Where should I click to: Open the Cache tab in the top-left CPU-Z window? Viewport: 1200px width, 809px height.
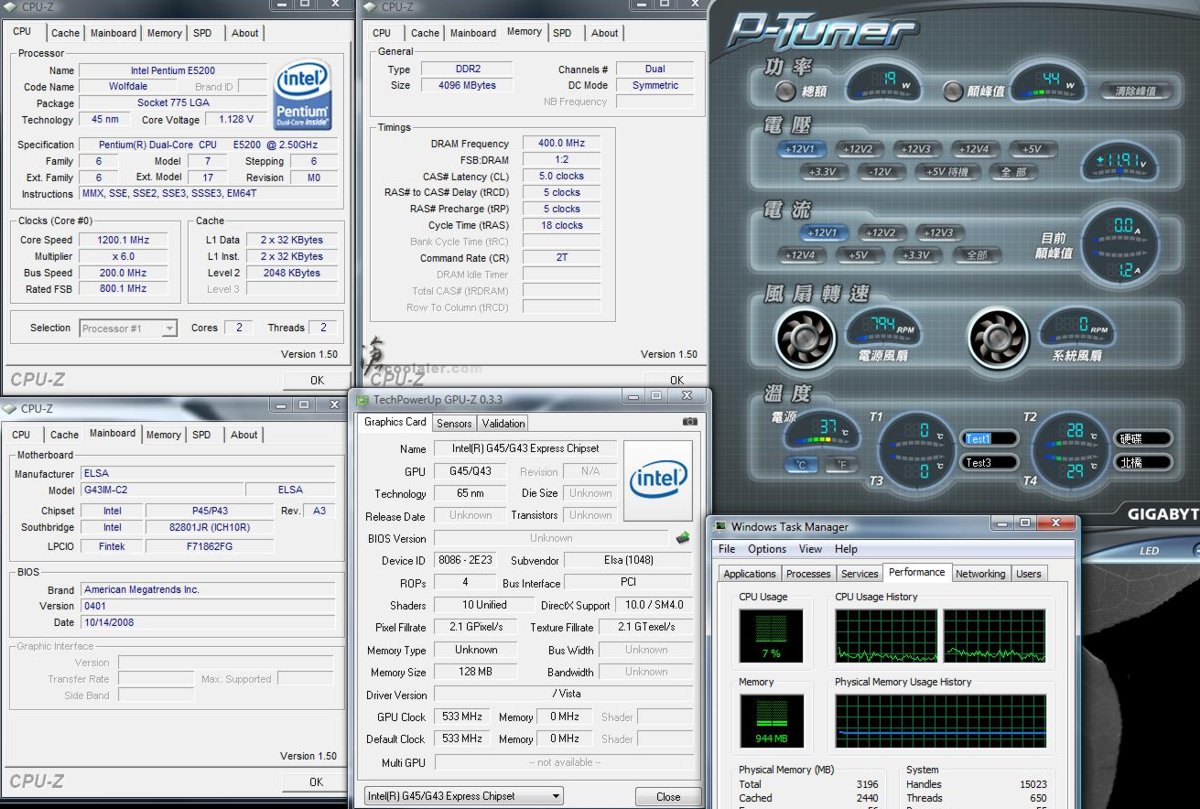tap(65, 33)
